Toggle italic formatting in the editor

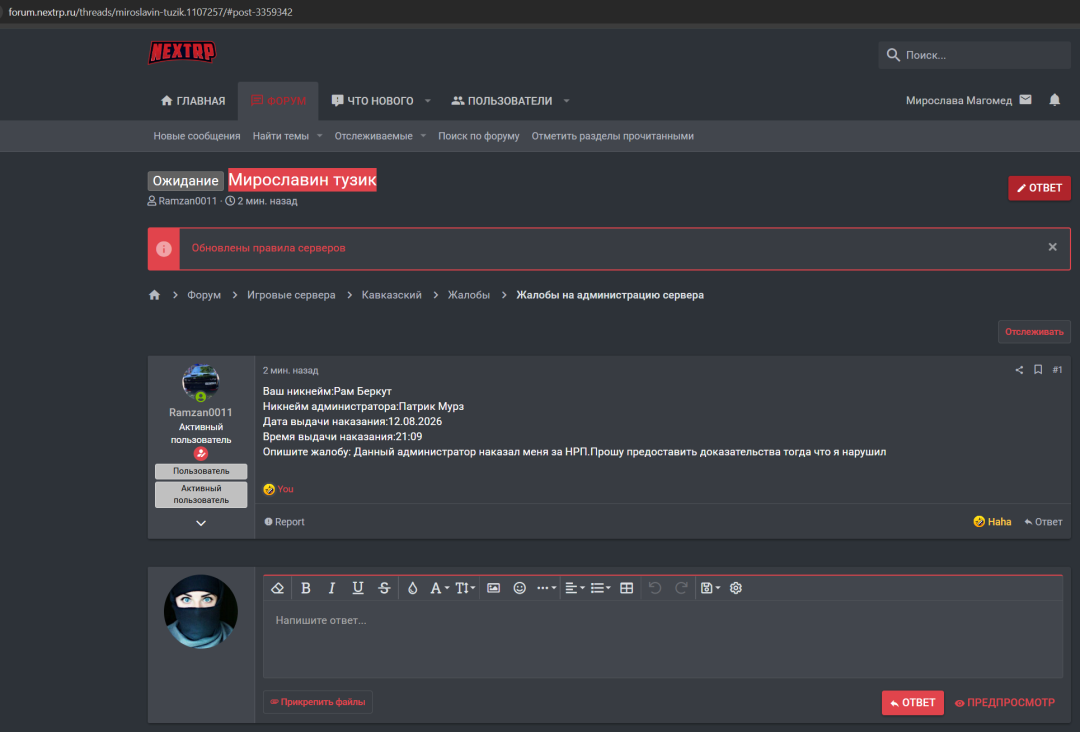coord(331,588)
